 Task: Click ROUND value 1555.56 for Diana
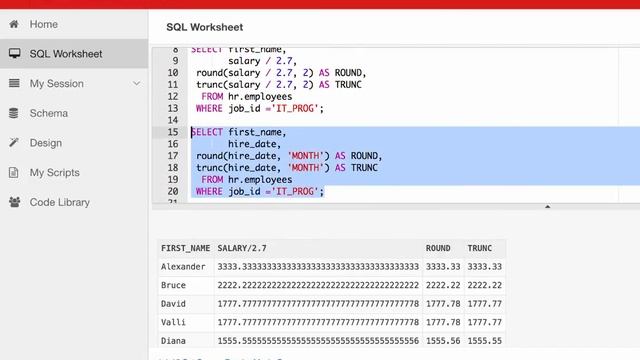443,340
